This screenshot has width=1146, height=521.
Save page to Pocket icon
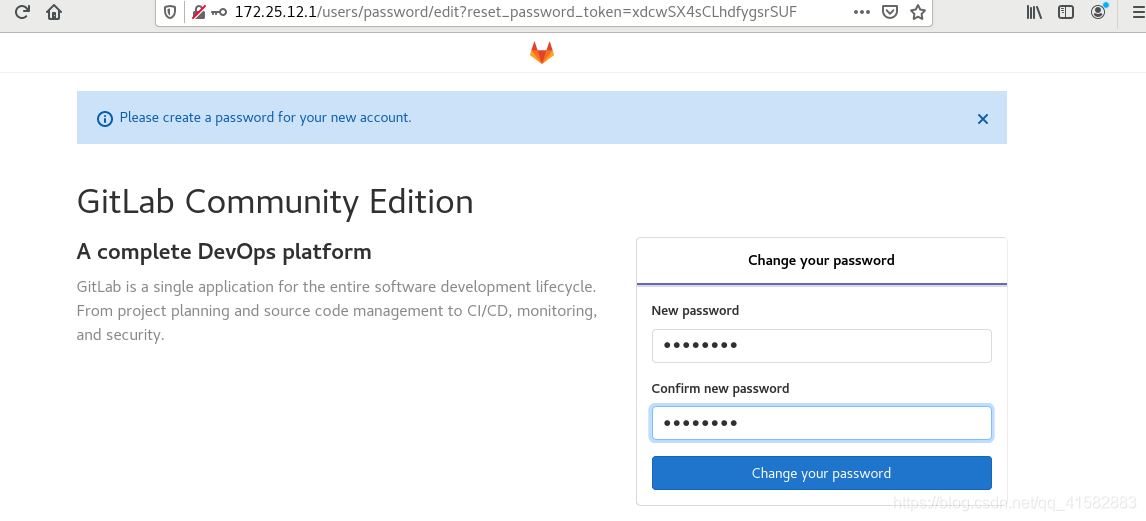(x=889, y=12)
